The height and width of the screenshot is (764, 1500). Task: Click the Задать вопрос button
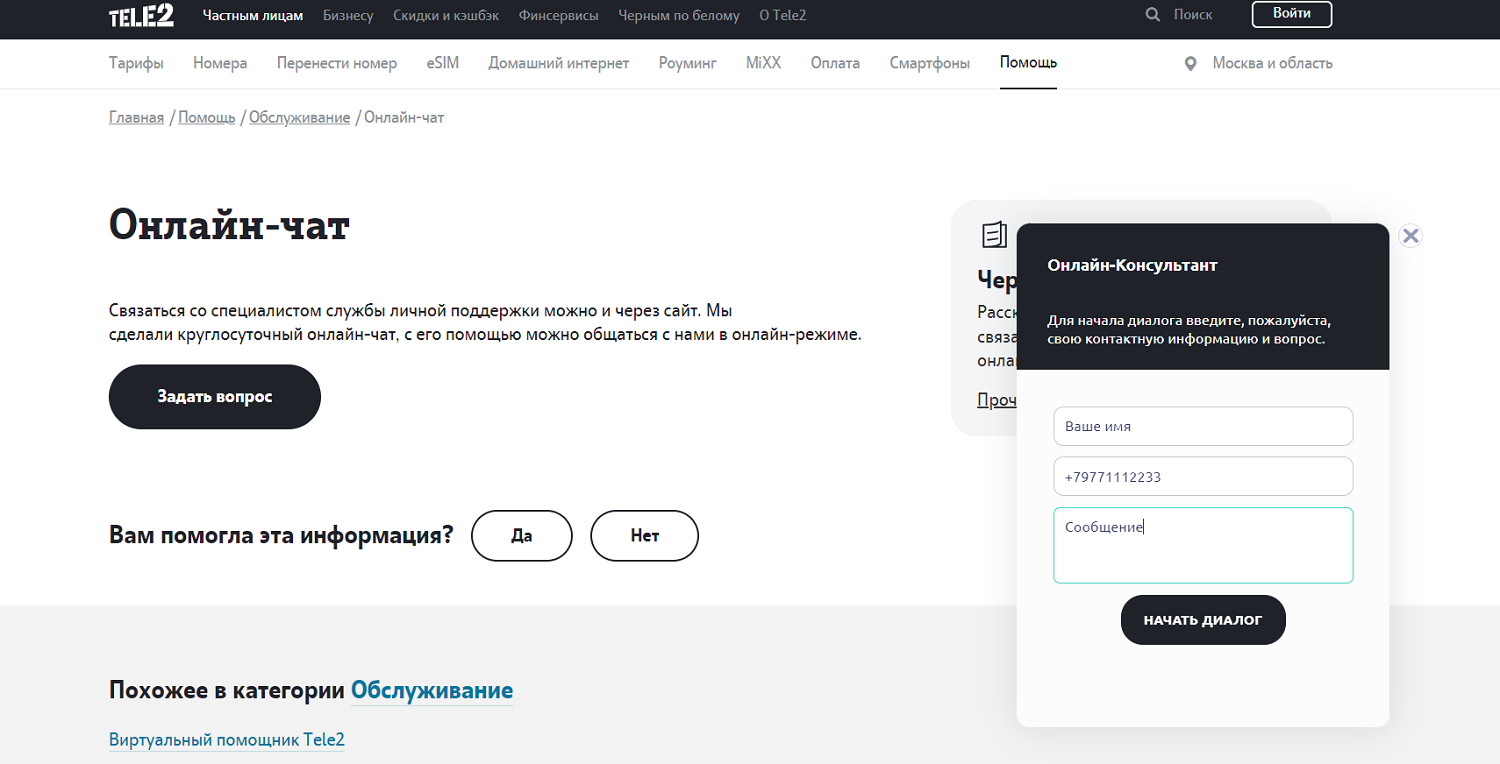(x=215, y=397)
